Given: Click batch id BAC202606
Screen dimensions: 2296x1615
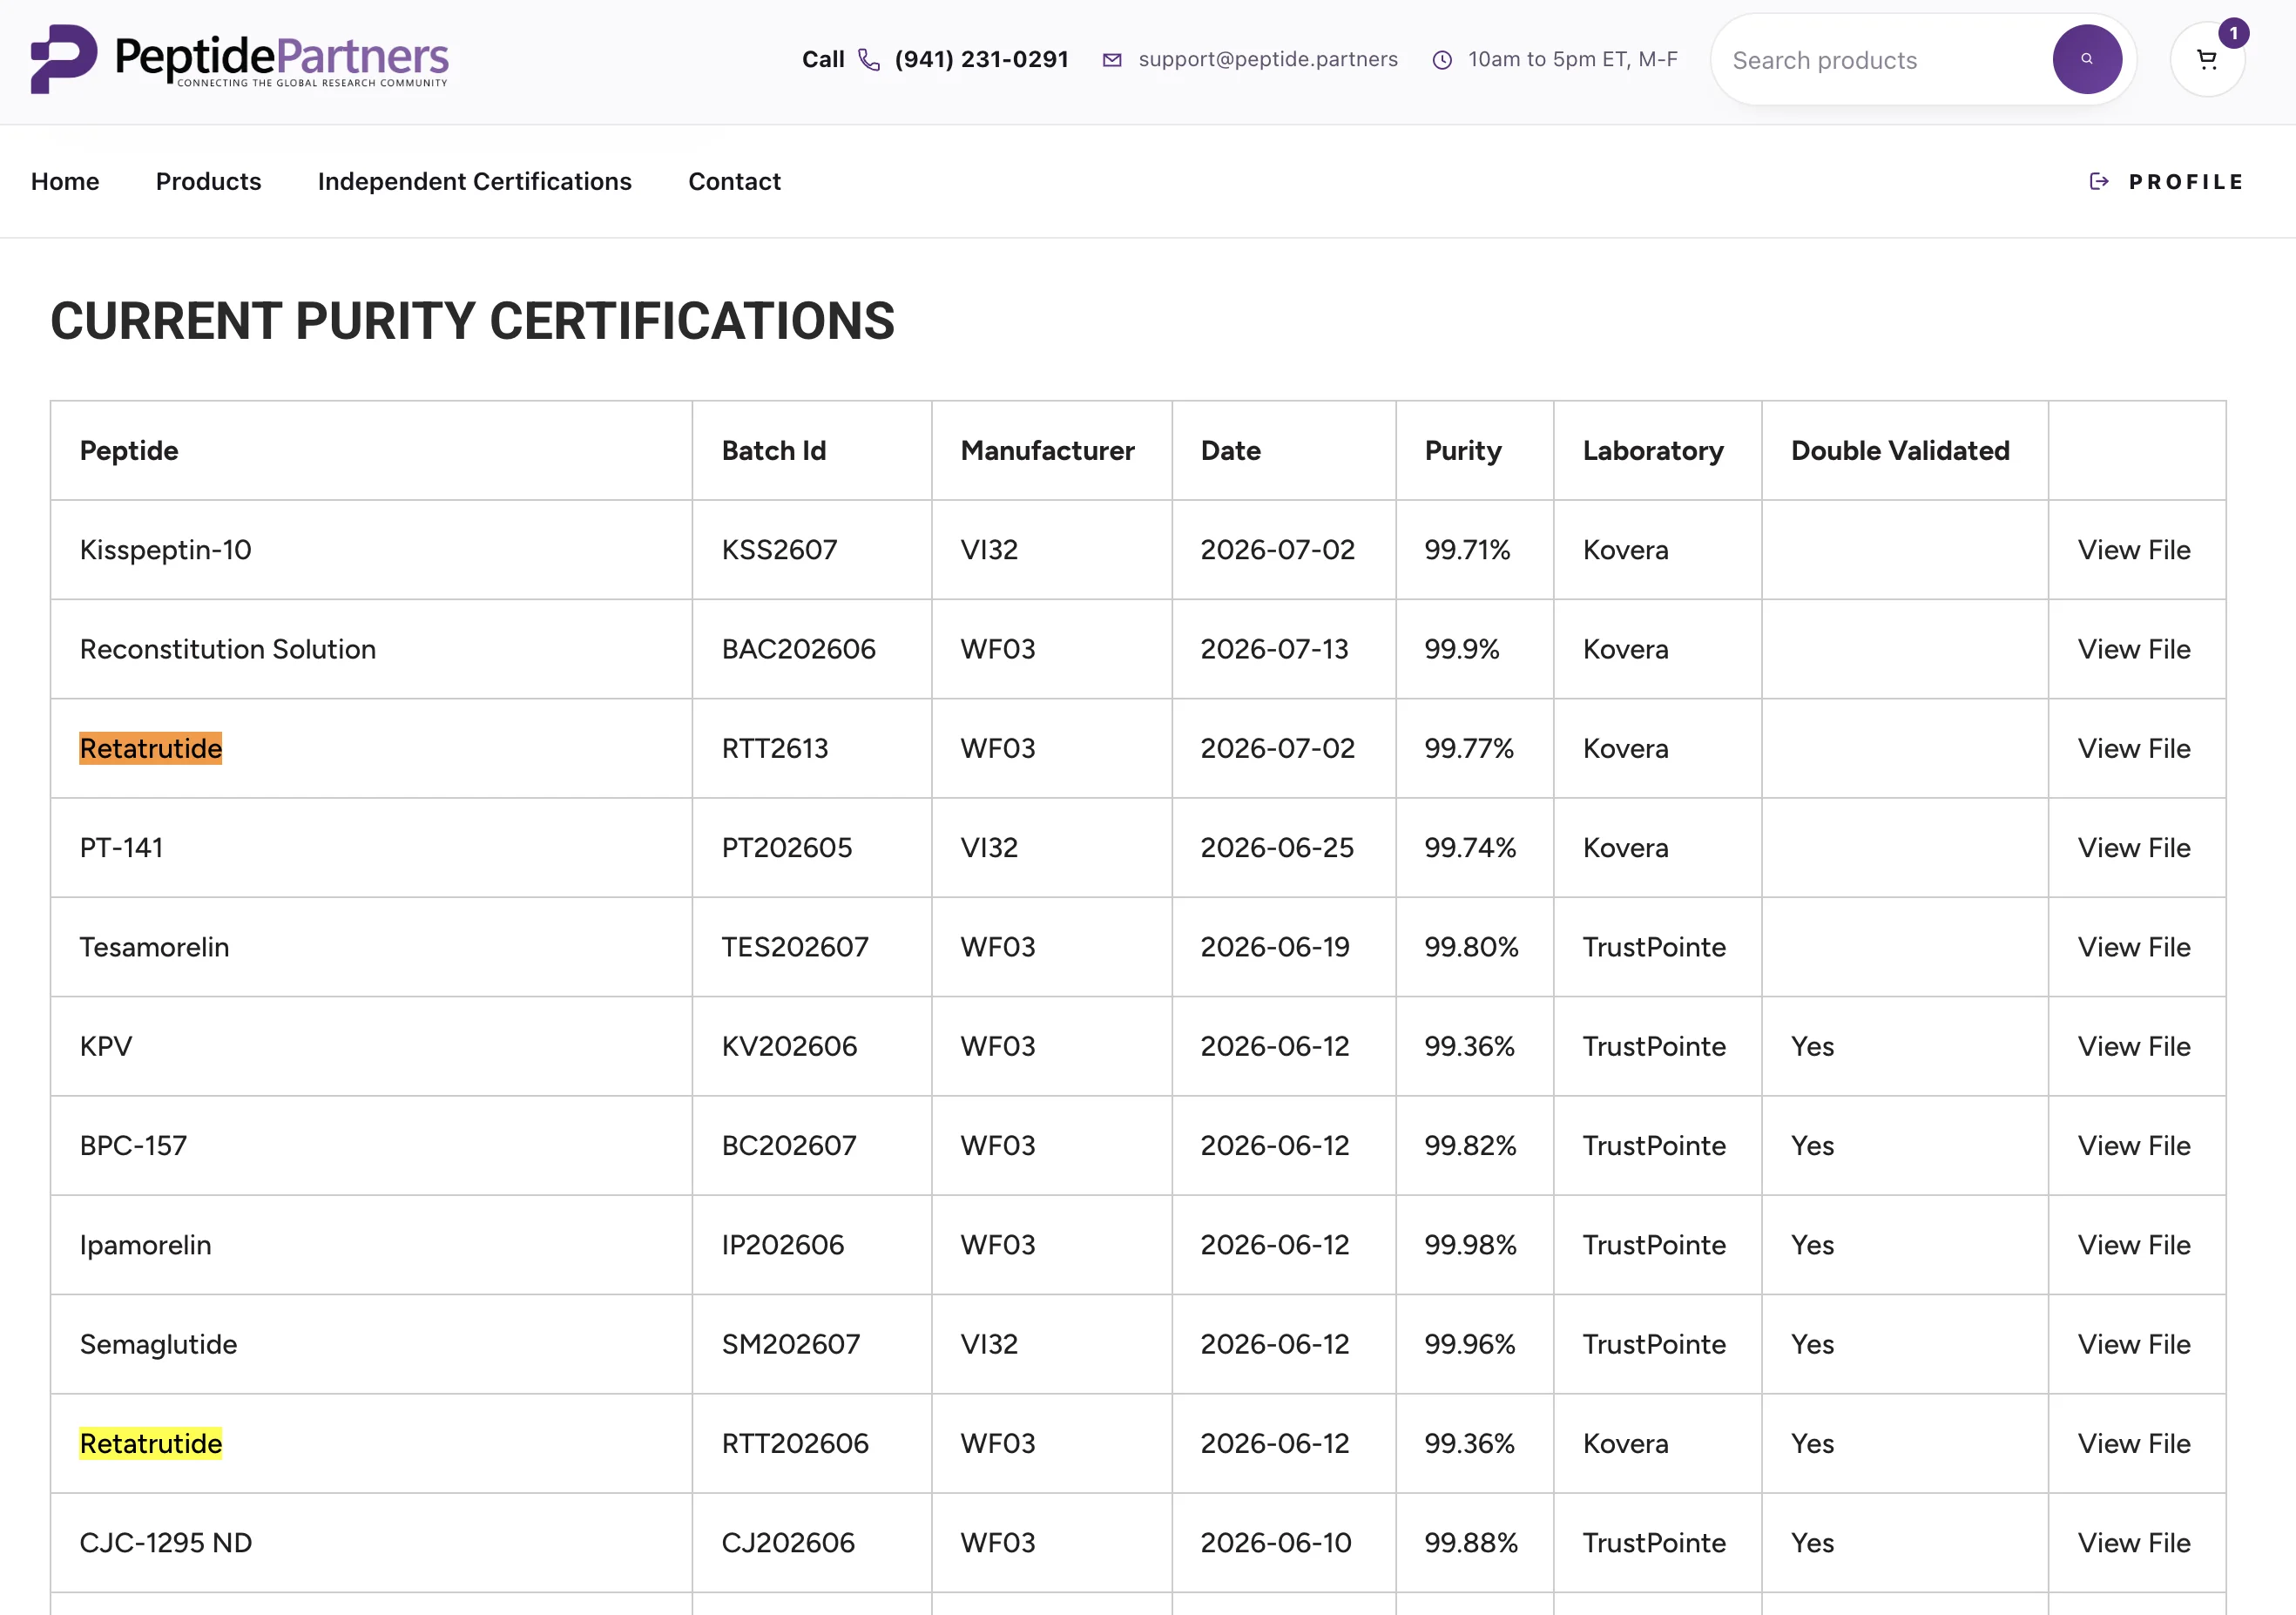Looking at the screenshot, I should 798,648.
